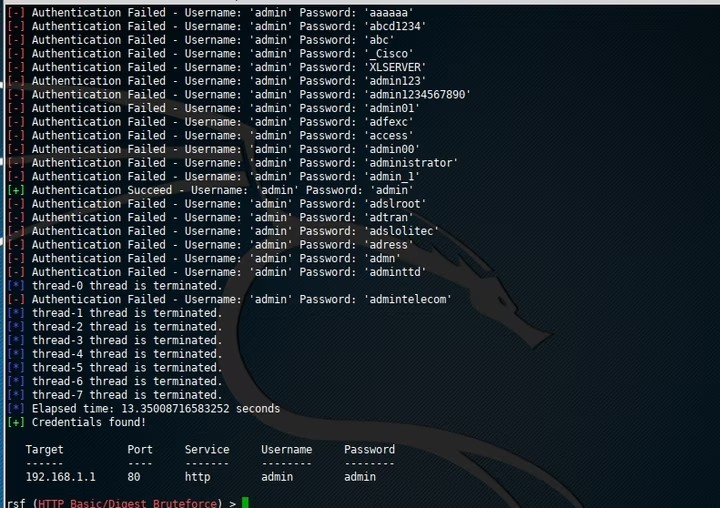Click 'thread-3 thread is terminated.' line
Image resolution: width=720 pixels, height=508 pixels.
tap(127, 340)
